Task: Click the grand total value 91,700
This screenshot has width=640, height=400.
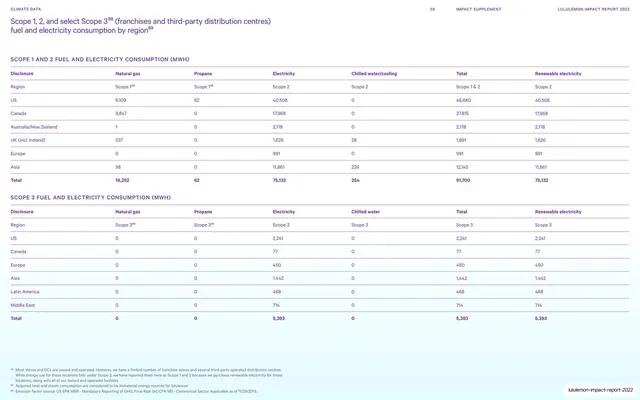Action: pos(463,180)
